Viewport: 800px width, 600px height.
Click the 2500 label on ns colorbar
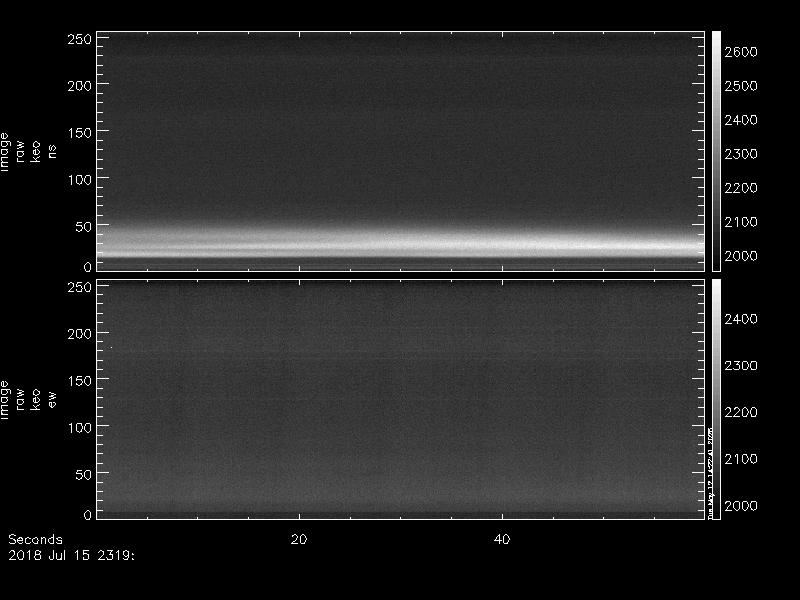(741, 86)
